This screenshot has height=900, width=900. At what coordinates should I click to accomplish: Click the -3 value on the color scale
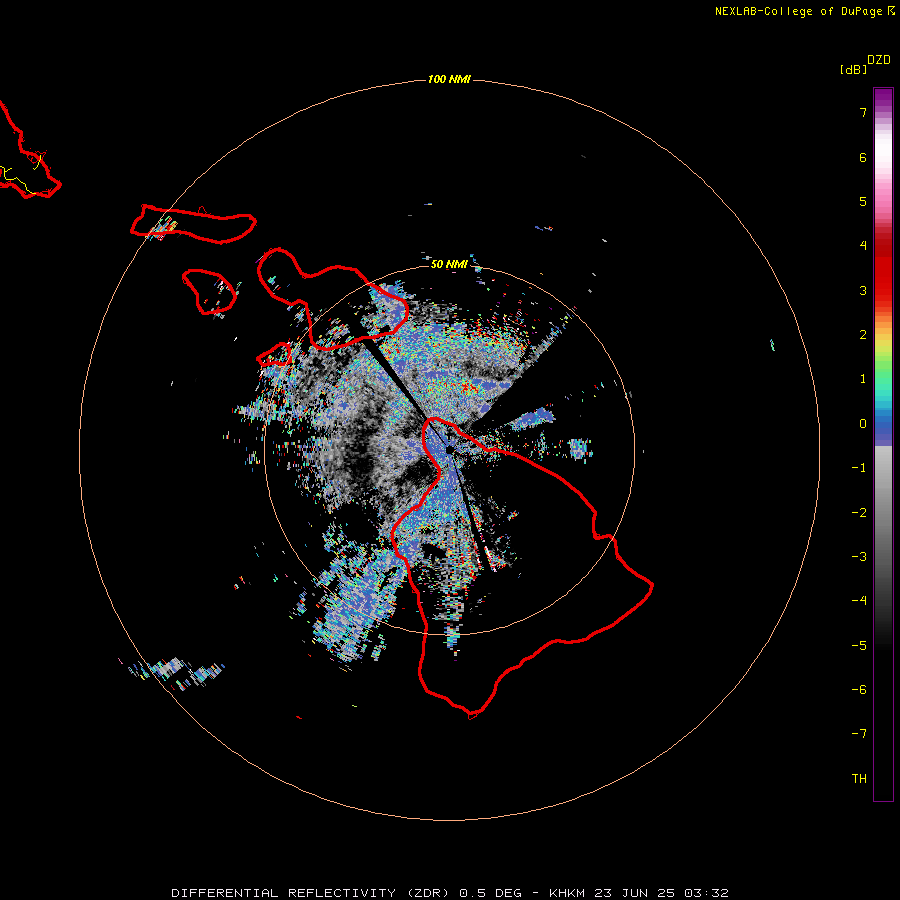(859, 557)
